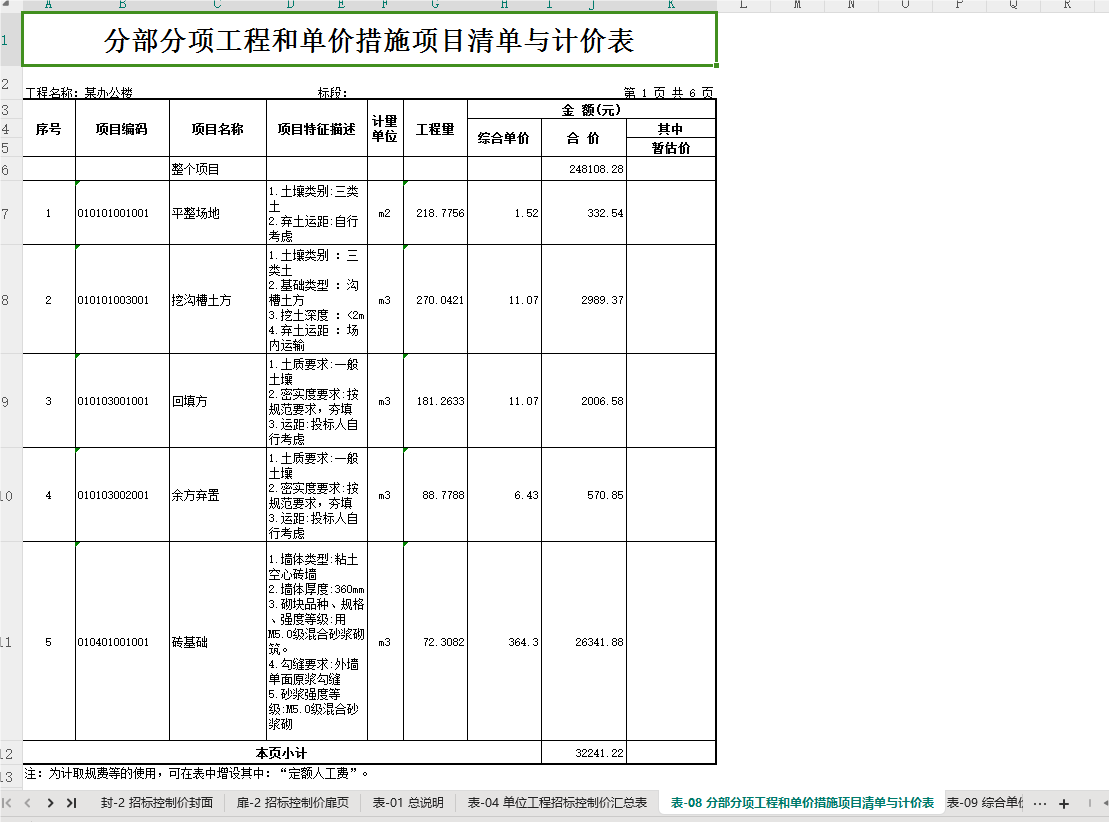Select column K by its header
1109x822 pixels.
pos(671,5)
